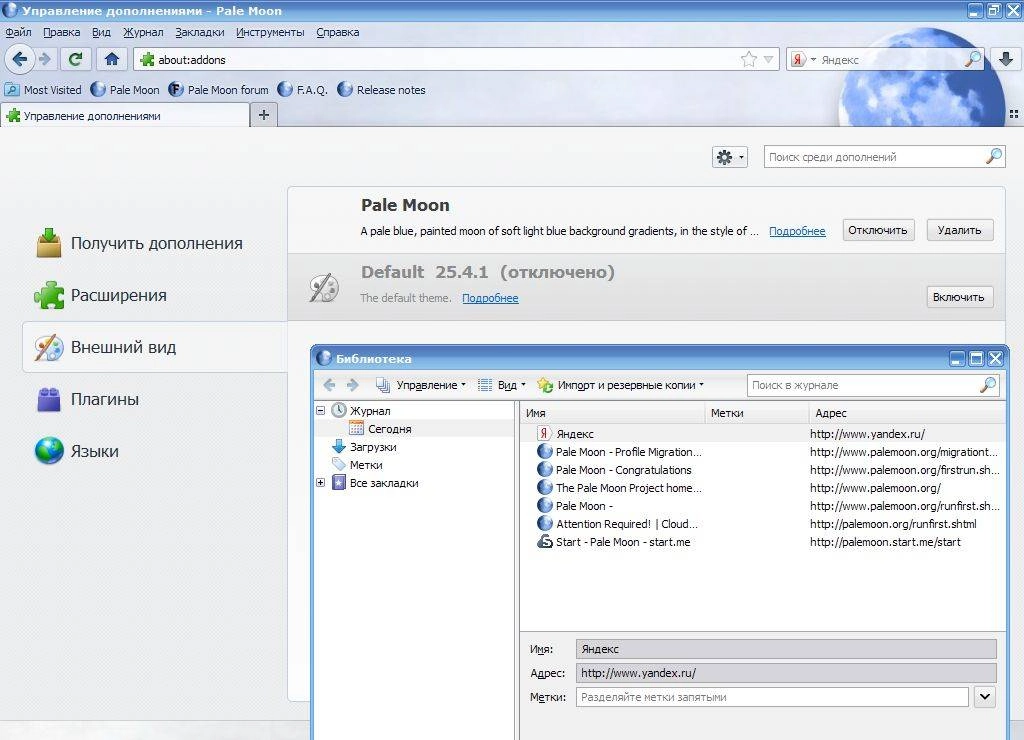Open the Справка menu

(x=338, y=32)
